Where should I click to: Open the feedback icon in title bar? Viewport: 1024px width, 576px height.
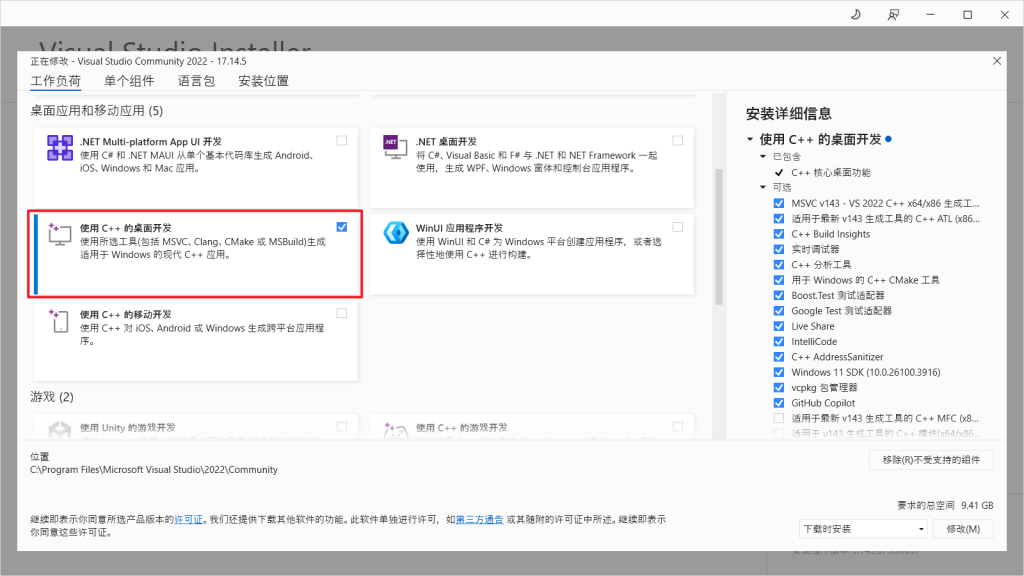[x=893, y=14]
